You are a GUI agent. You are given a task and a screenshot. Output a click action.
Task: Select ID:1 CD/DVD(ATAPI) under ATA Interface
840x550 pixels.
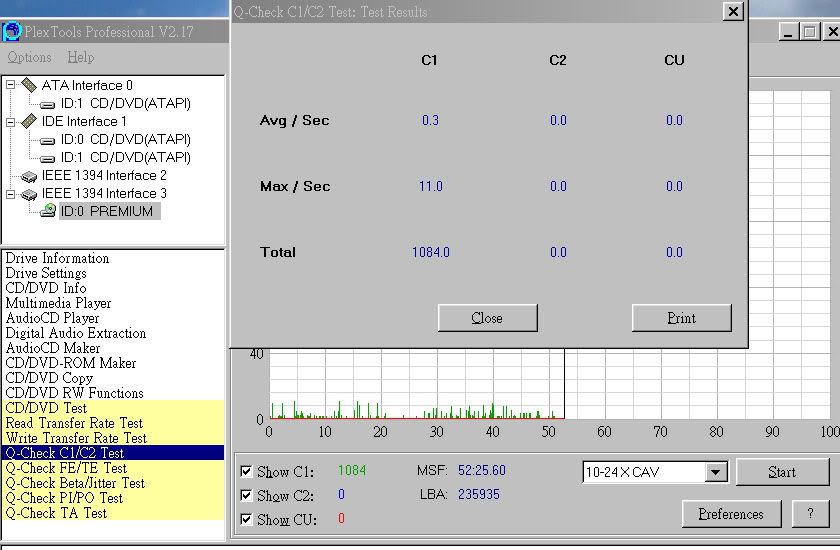click(x=125, y=103)
